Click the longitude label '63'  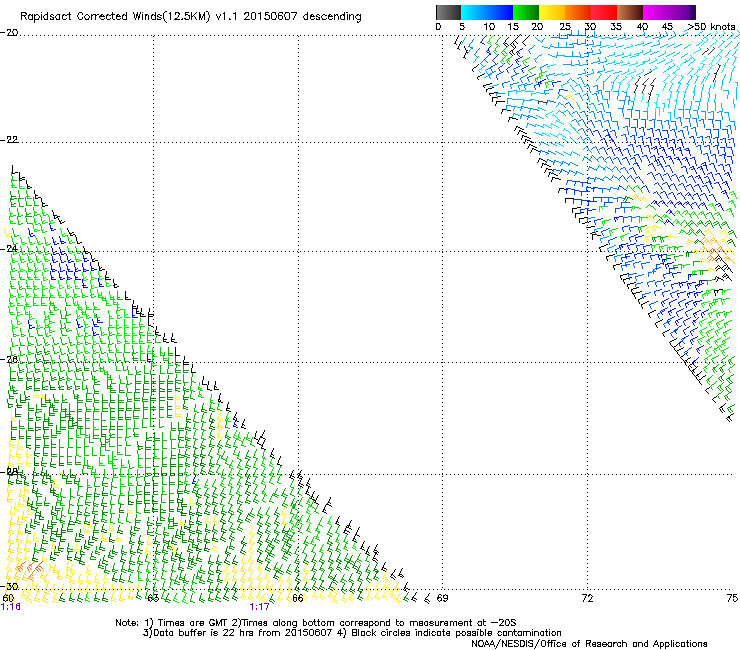pyautogui.click(x=153, y=599)
